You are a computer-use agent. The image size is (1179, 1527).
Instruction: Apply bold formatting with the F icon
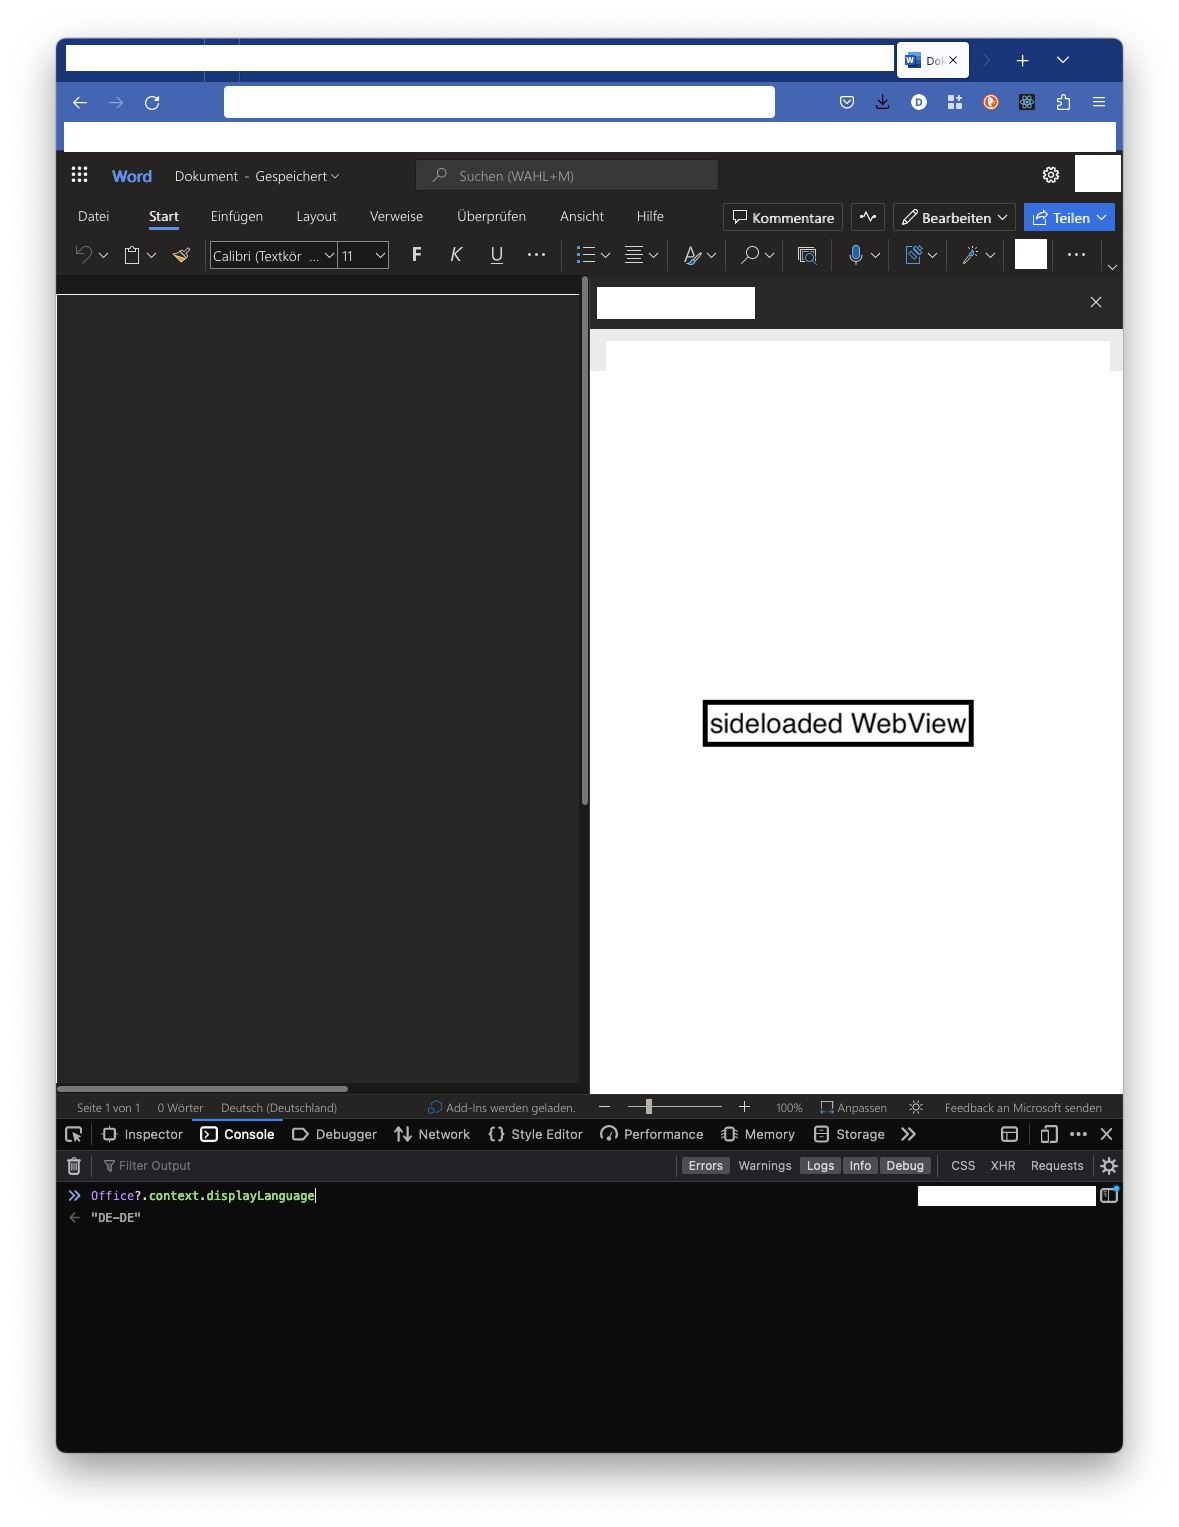[415, 255]
